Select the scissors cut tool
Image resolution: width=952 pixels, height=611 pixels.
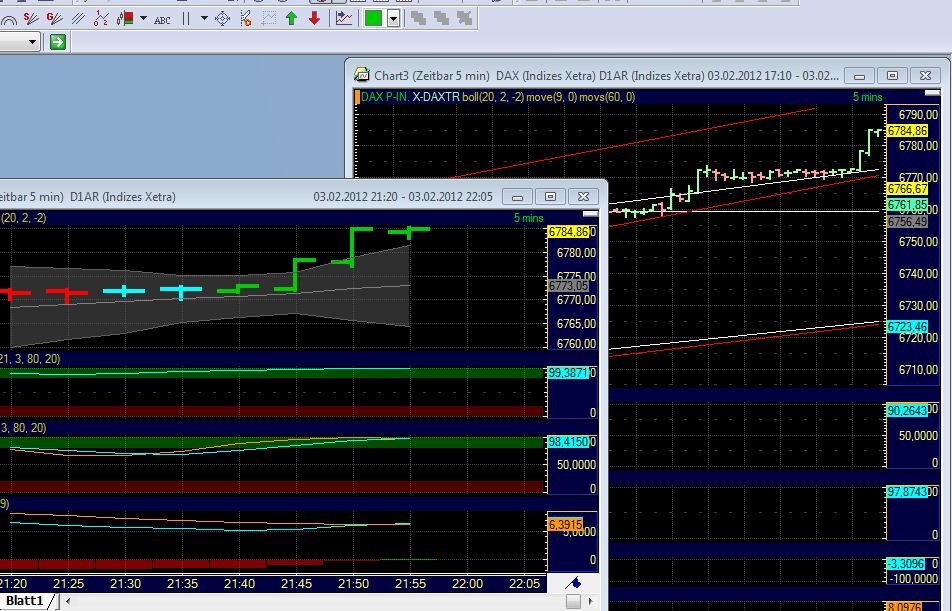[245, 18]
